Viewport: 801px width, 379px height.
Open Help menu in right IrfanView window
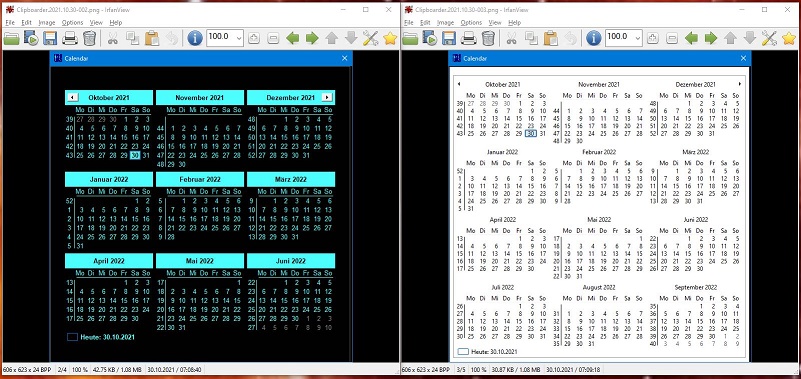coord(515,22)
